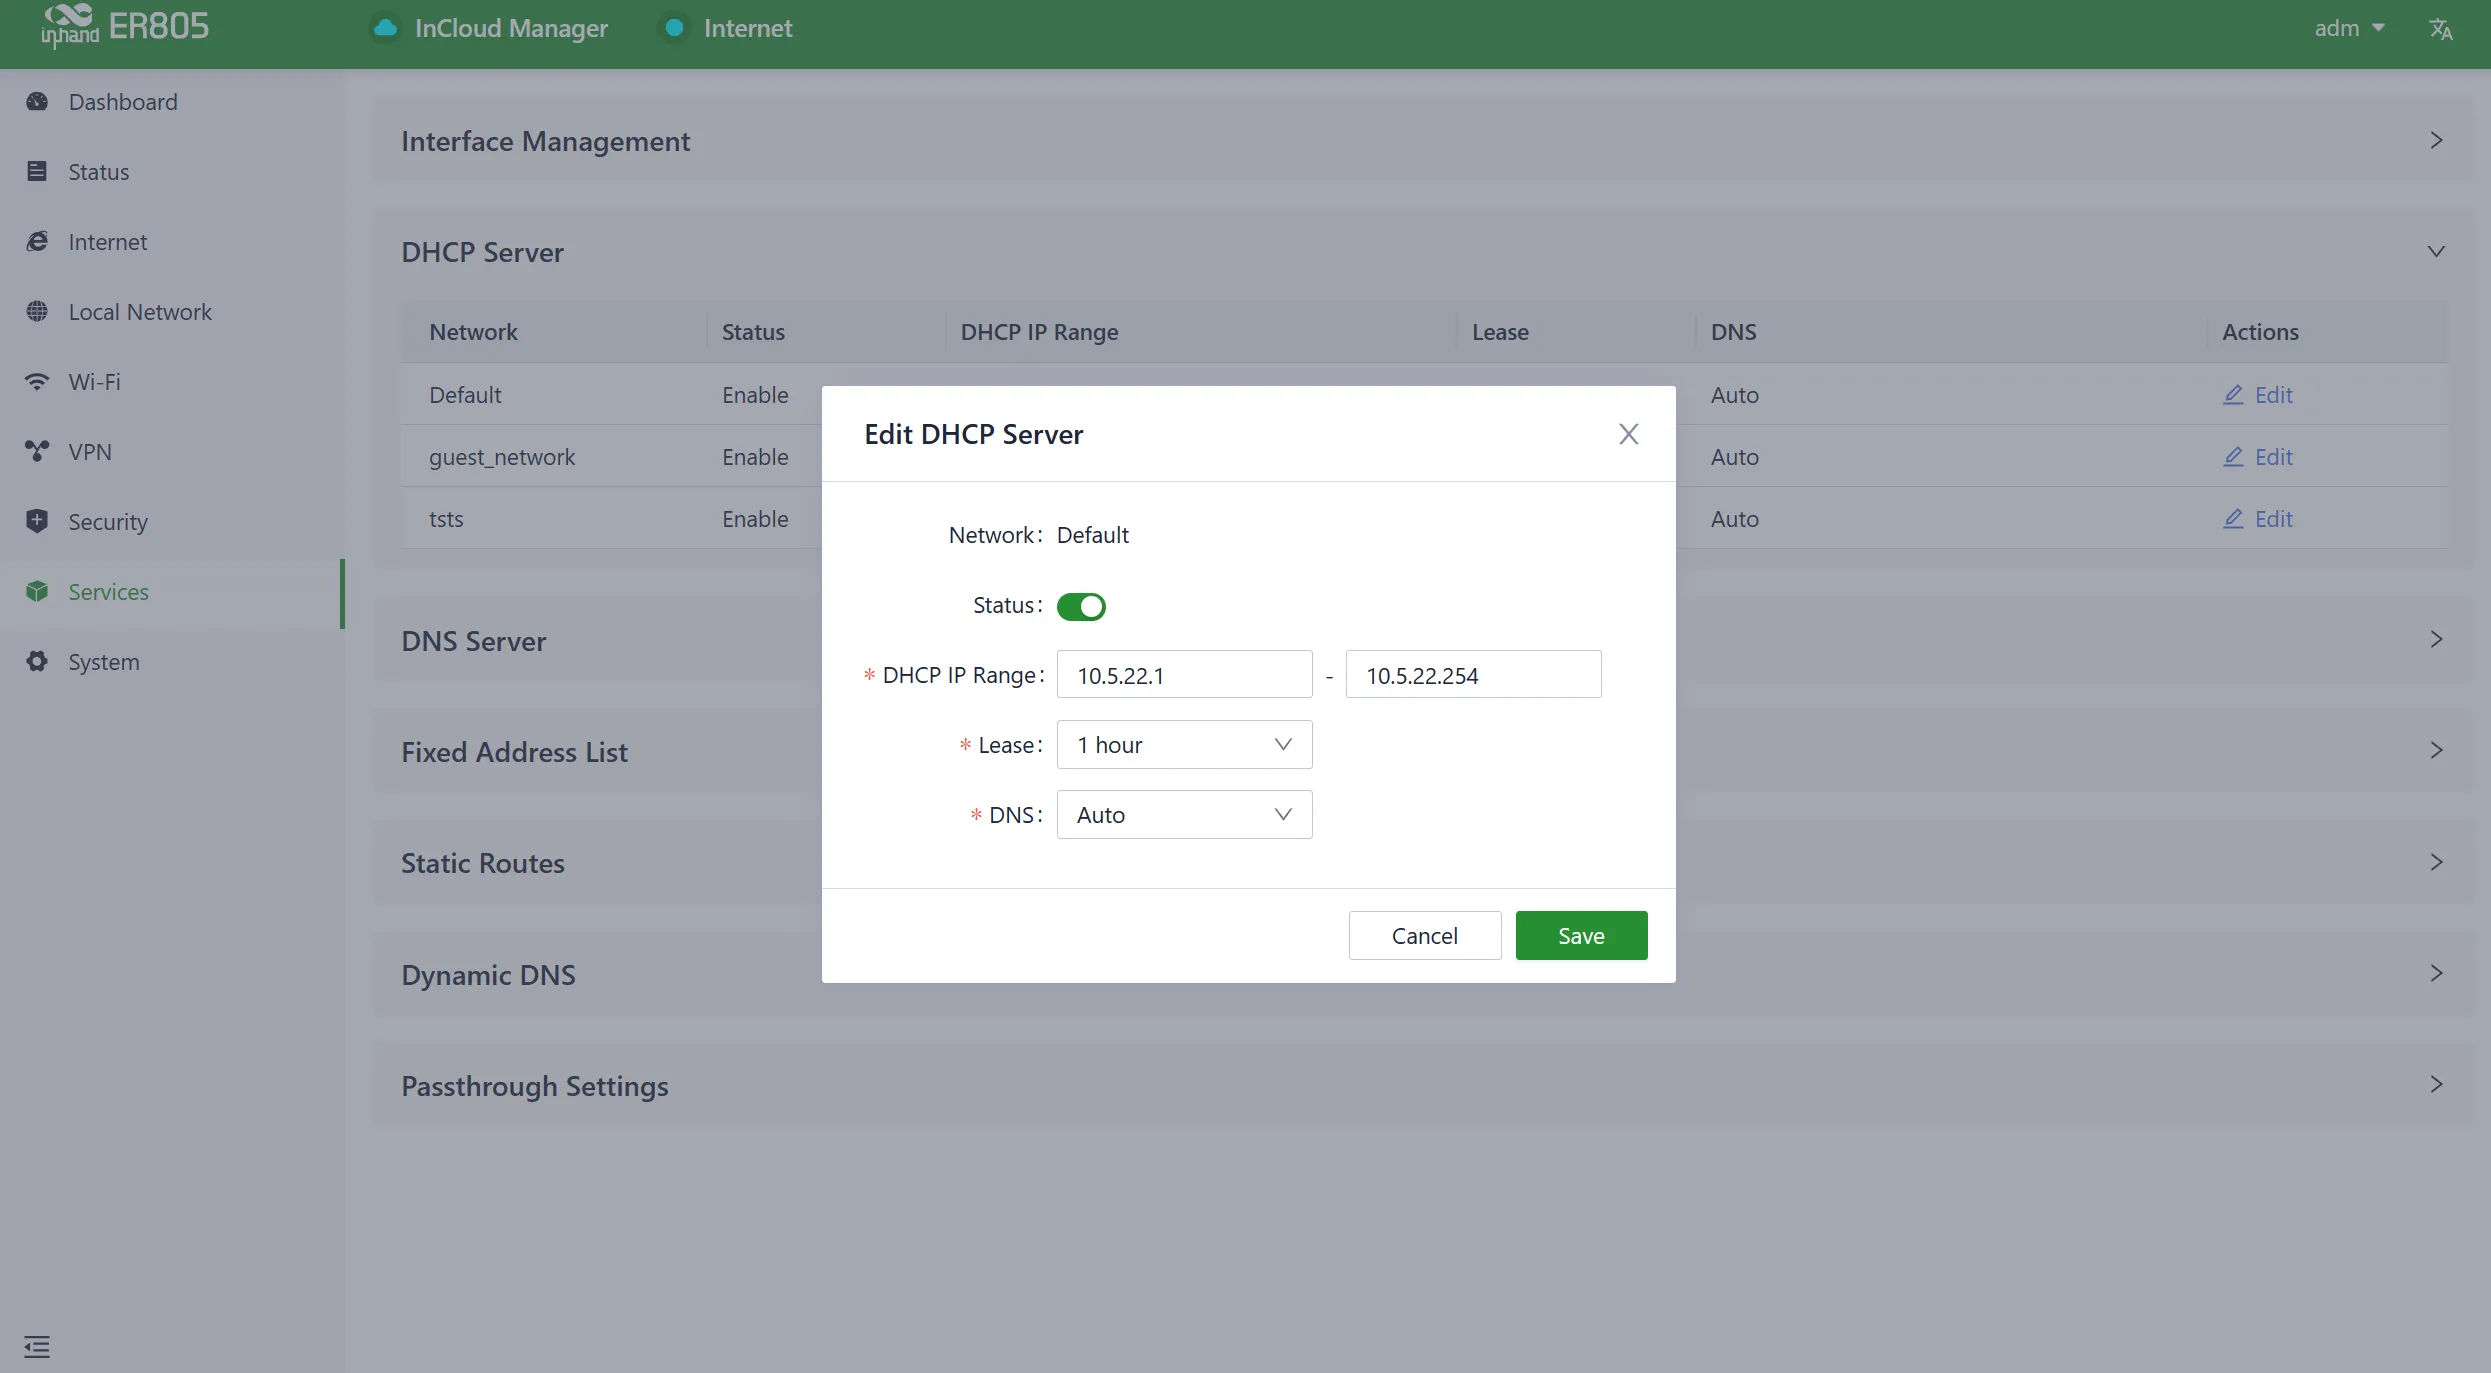Viewport: 2491px width, 1373px height.
Task: Click the System gear icon in sidebar
Action: [37, 662]
